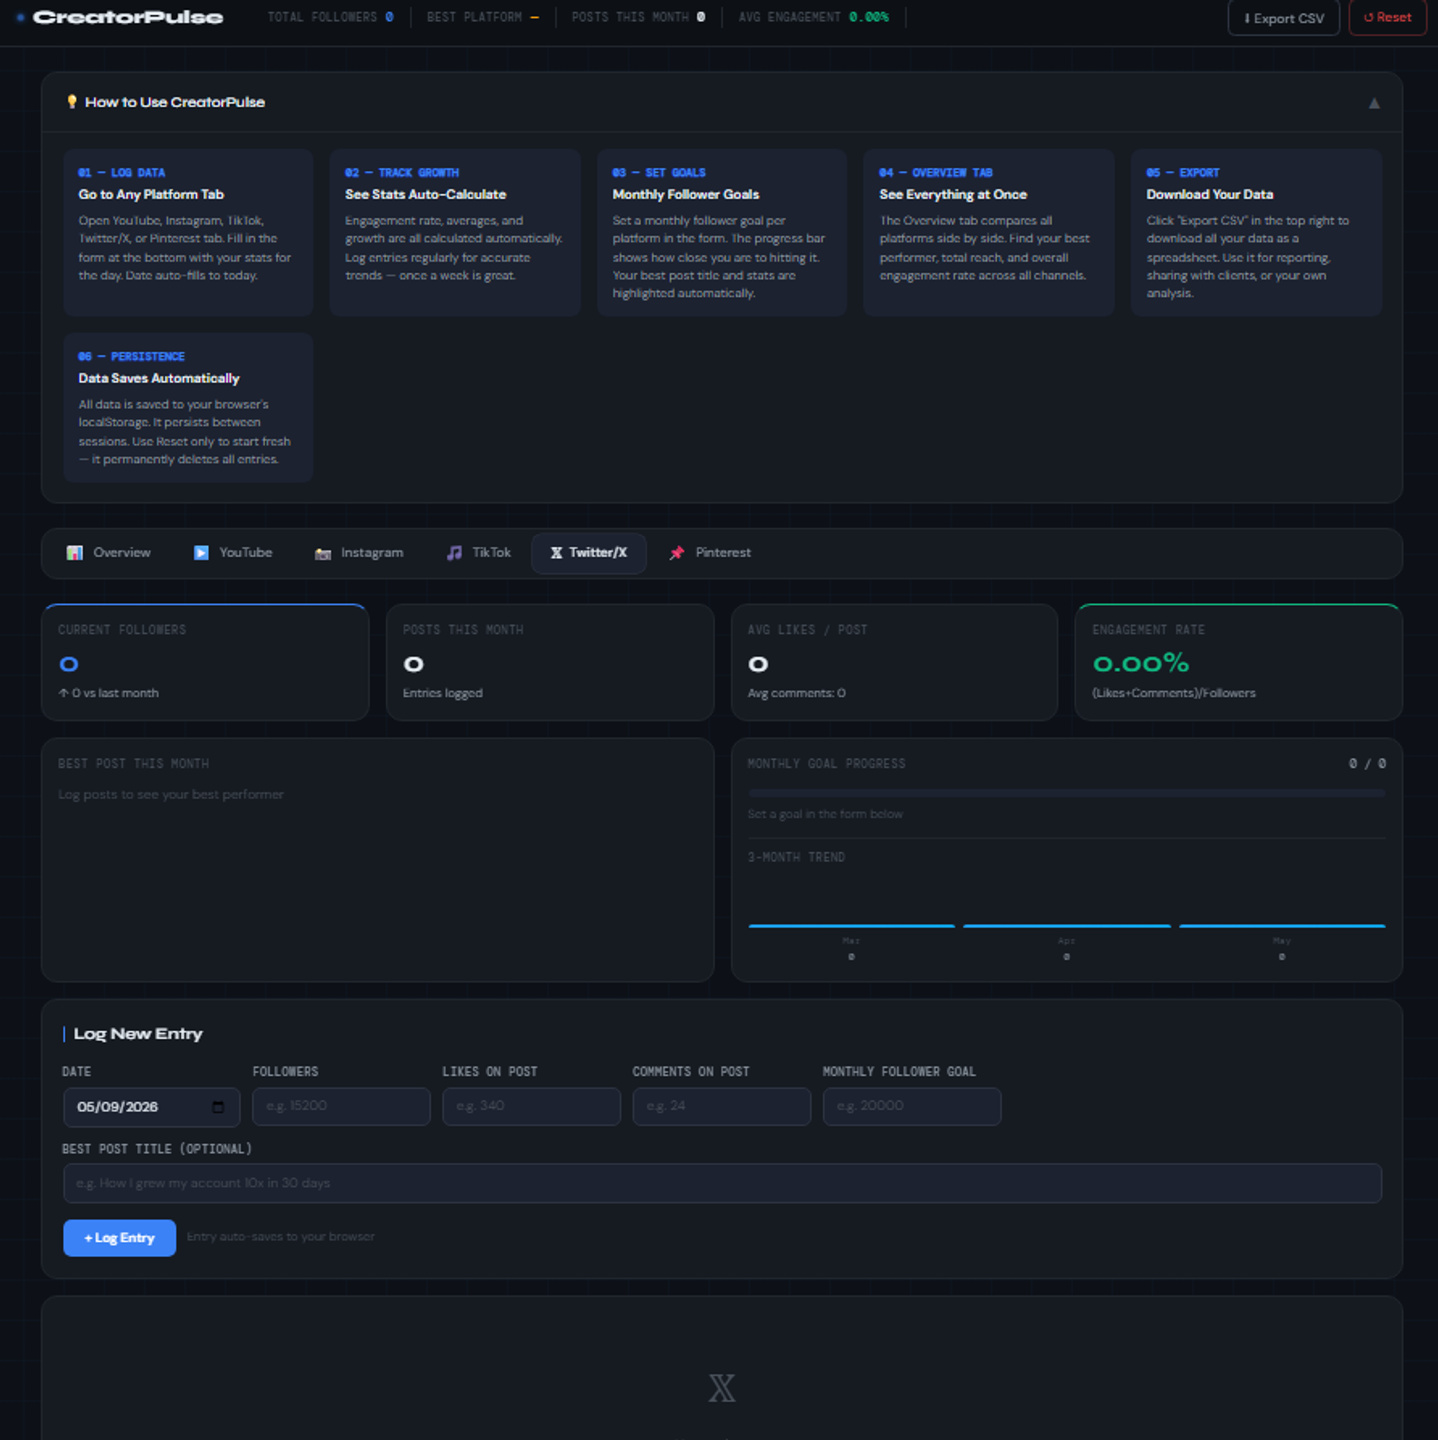Switch to the Overview tab
Image resolution: width=1438 pixels, height=1440 pixels.
click(x=109, y=553)
